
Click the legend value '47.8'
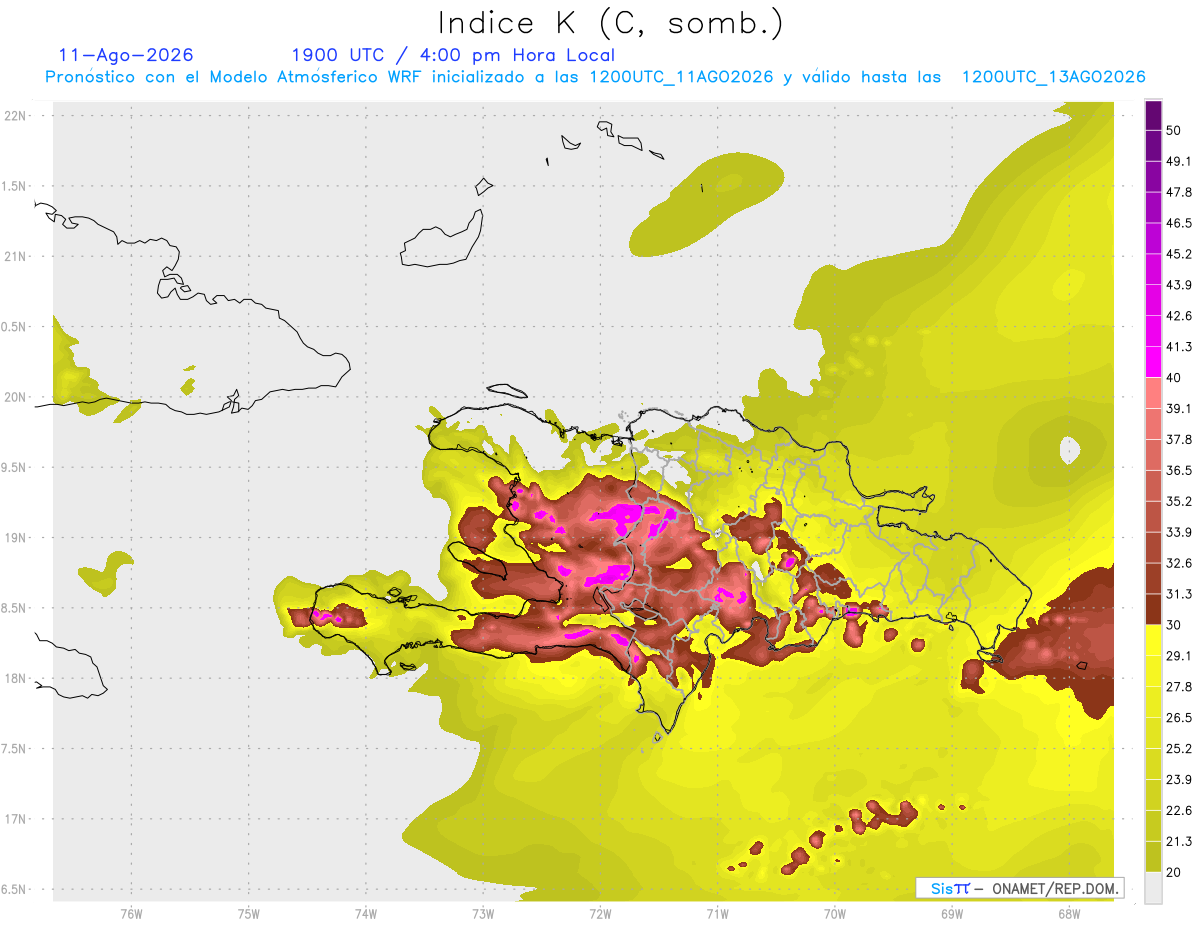point(1179,193)
